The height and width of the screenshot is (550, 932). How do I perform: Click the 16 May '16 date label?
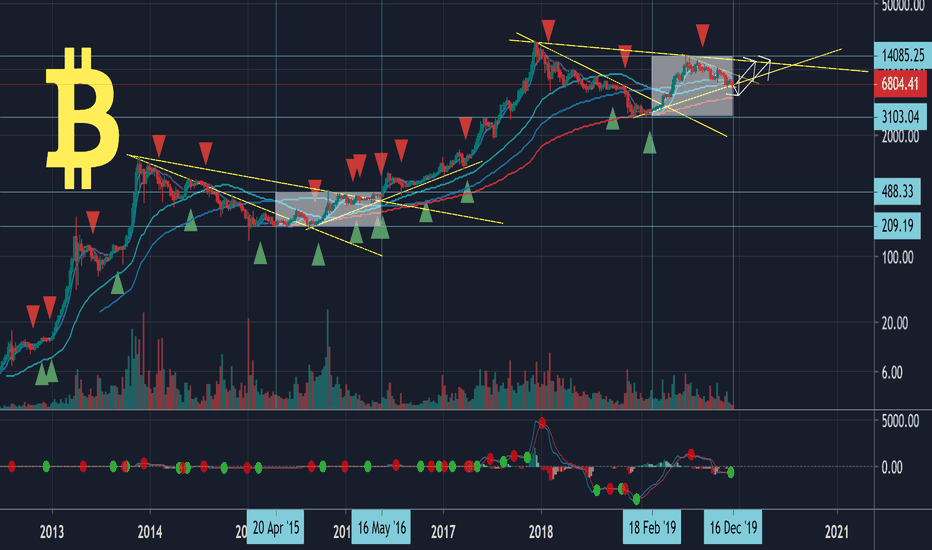[x=382, y=527]
